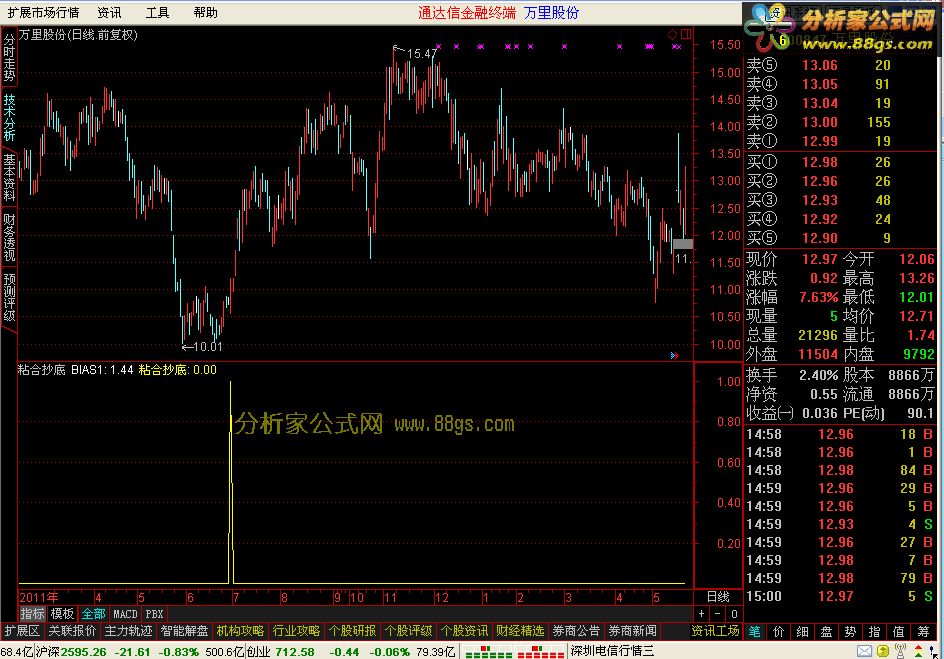The height and width of the screenshot is (659, 944).
Task: Click the antenna connection icon in the status bar
Action: click(901, 651)
